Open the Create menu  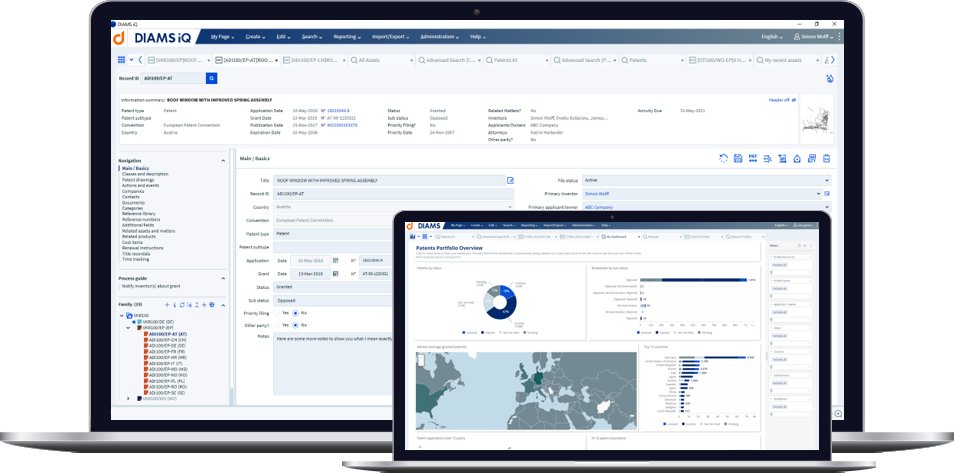[255, 37]
